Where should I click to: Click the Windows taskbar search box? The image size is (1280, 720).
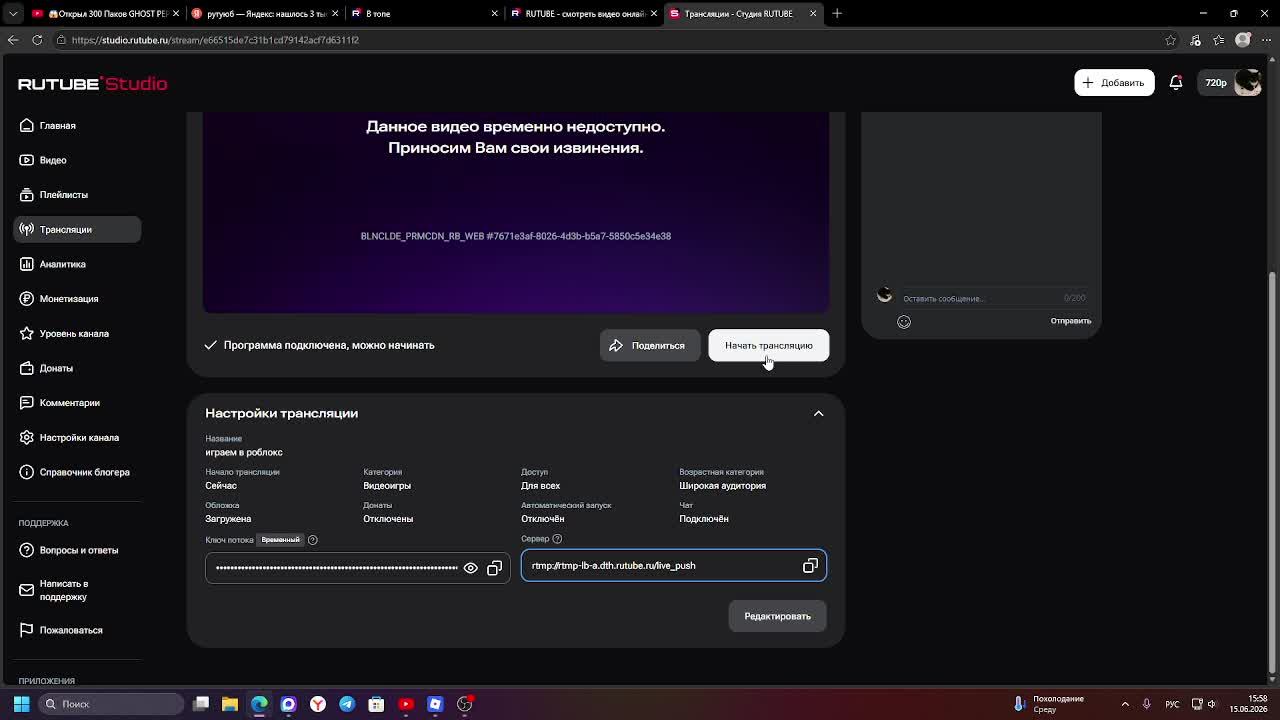[110, 704]
